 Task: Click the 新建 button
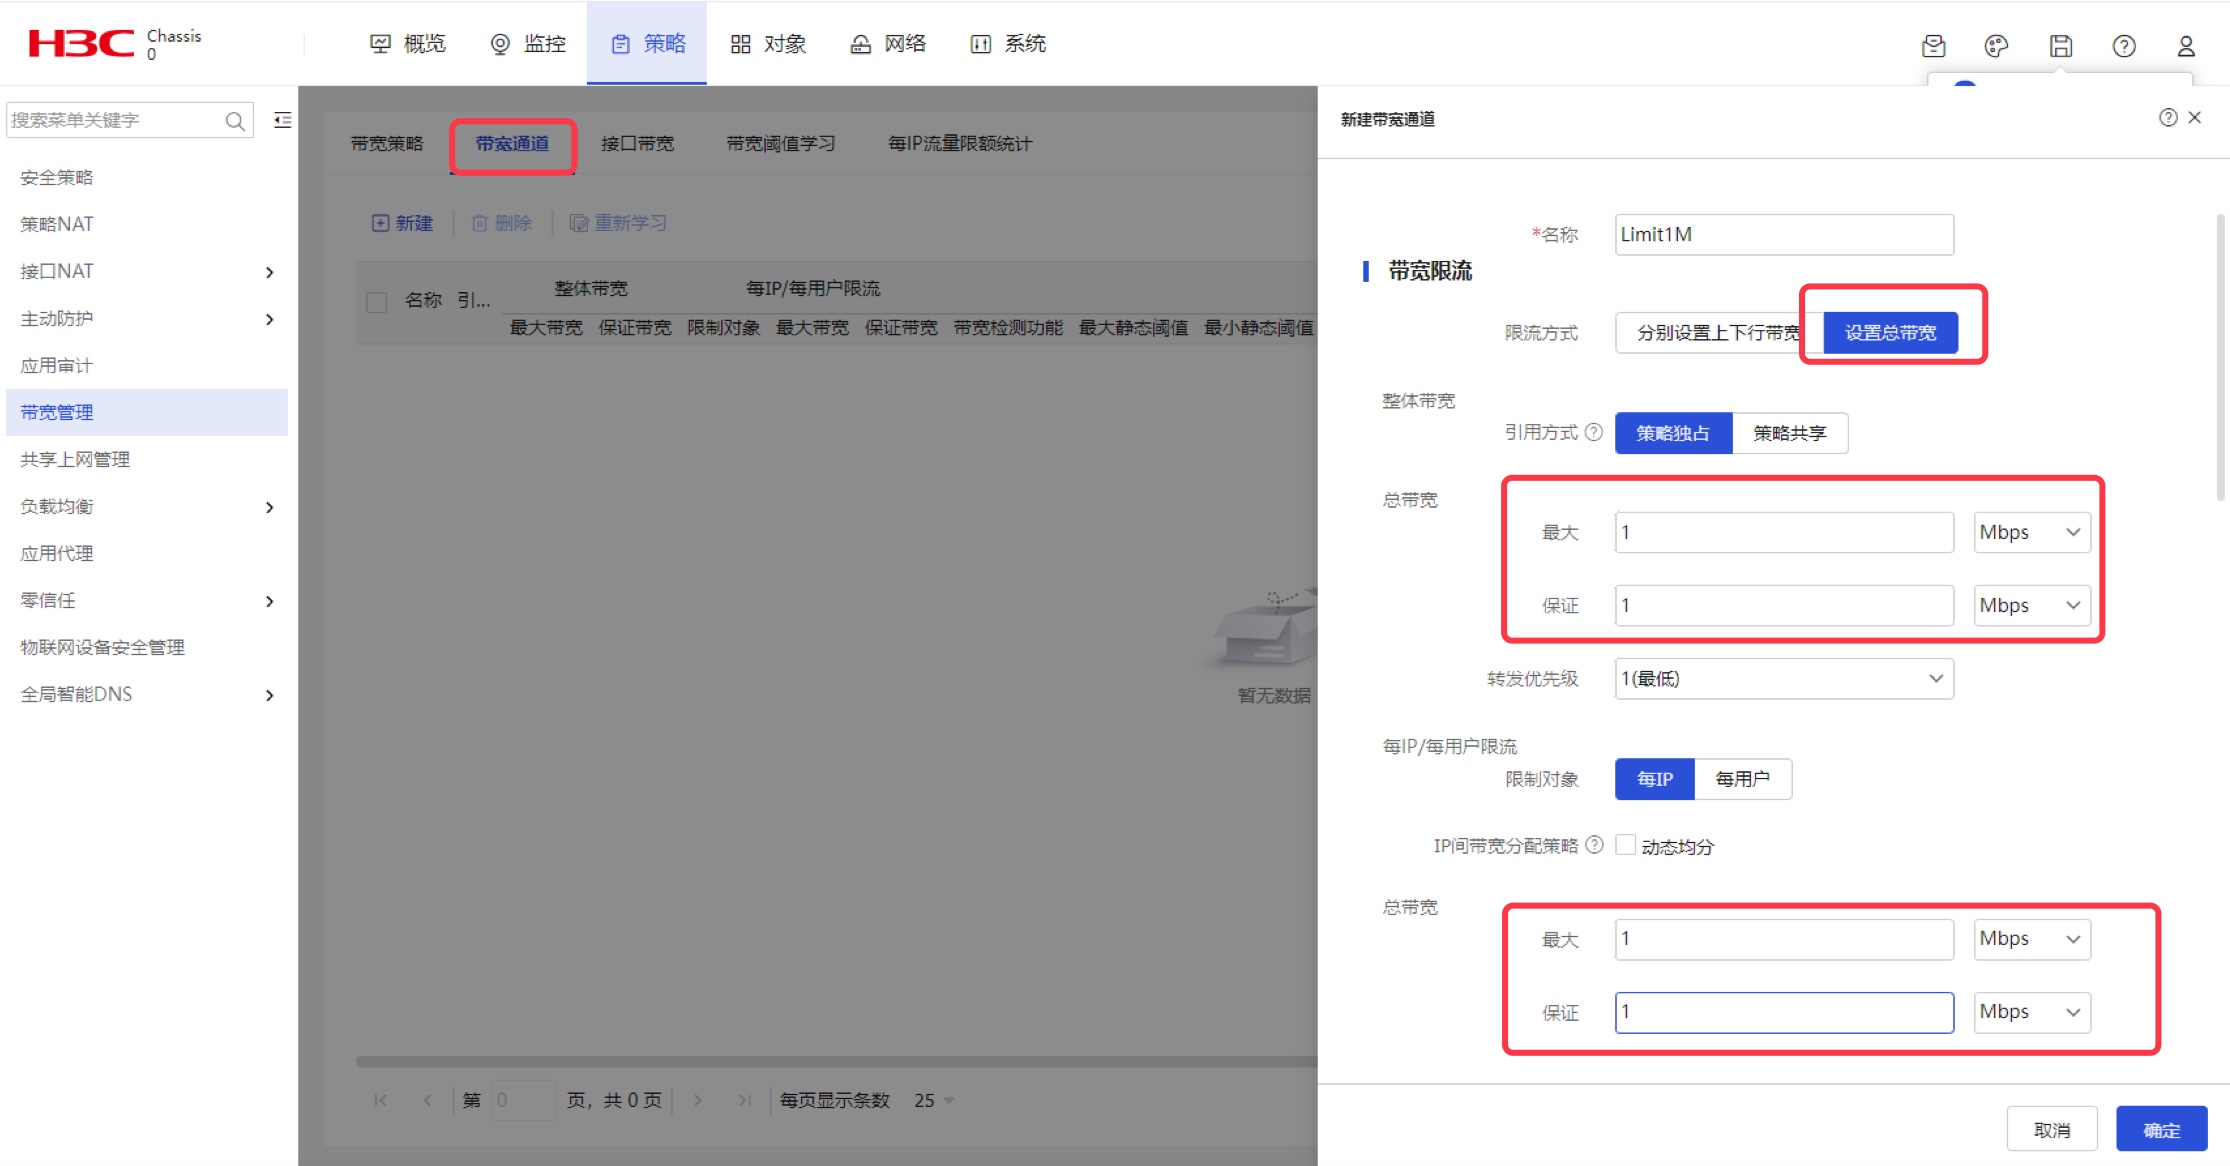tap(403, 223)
